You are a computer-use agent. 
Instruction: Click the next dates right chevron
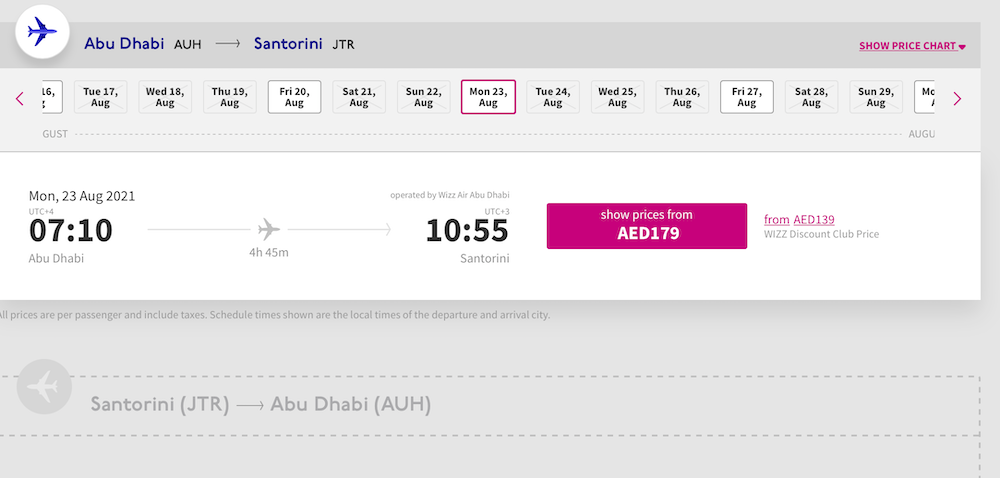(957, 98)
